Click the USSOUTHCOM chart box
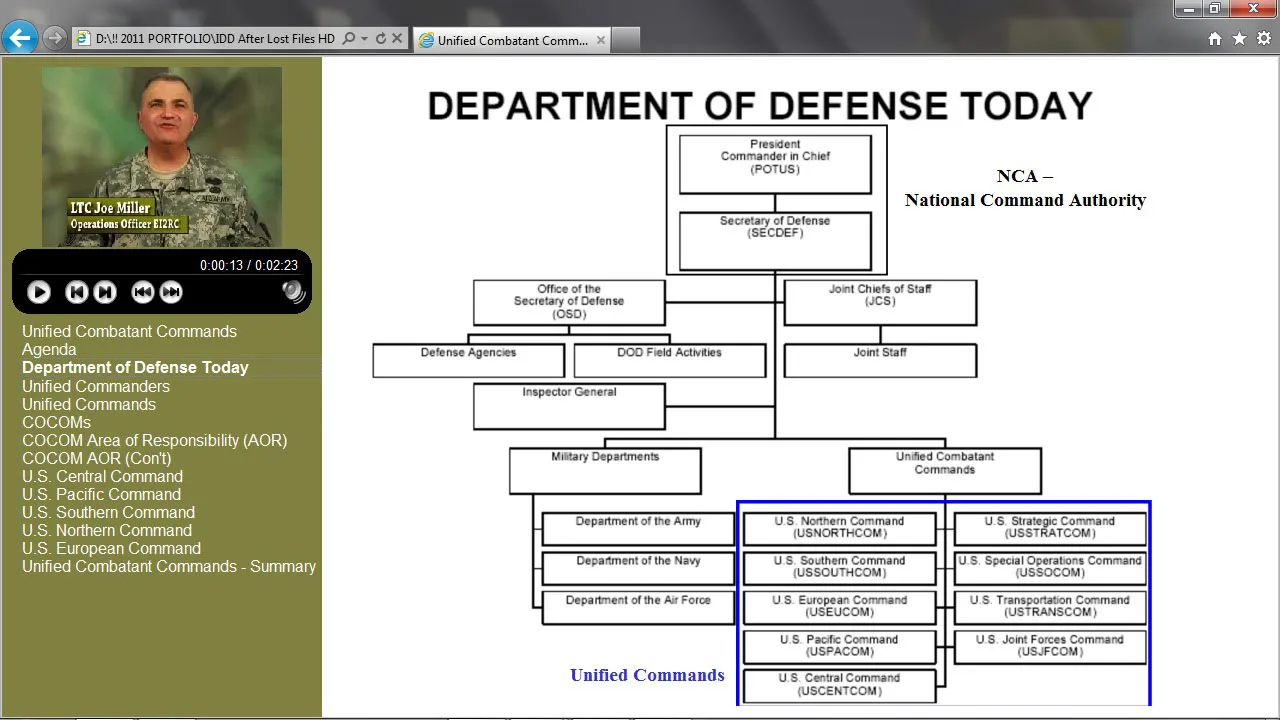This screenshot has width=1280, height=720. pyautogui.click(x=839, y=568)
